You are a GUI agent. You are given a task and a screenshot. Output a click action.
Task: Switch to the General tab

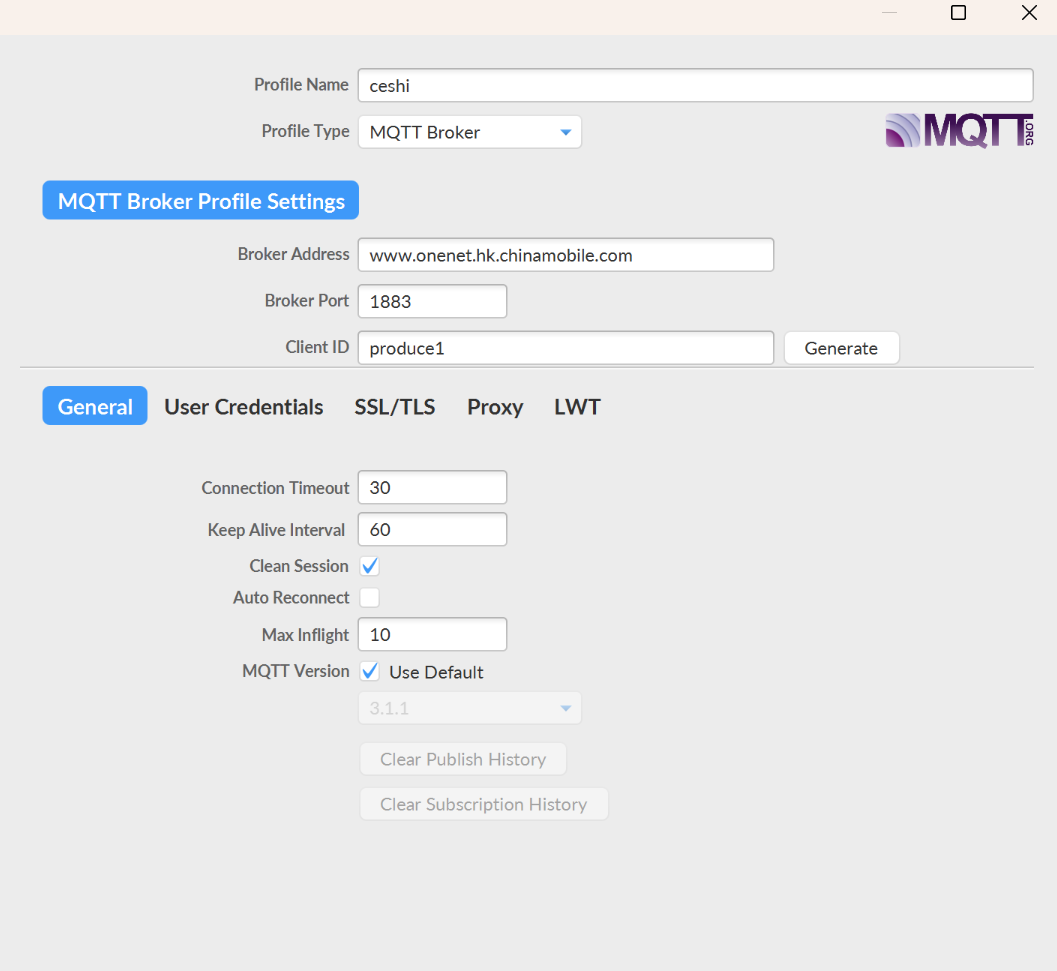coord(95,406)
